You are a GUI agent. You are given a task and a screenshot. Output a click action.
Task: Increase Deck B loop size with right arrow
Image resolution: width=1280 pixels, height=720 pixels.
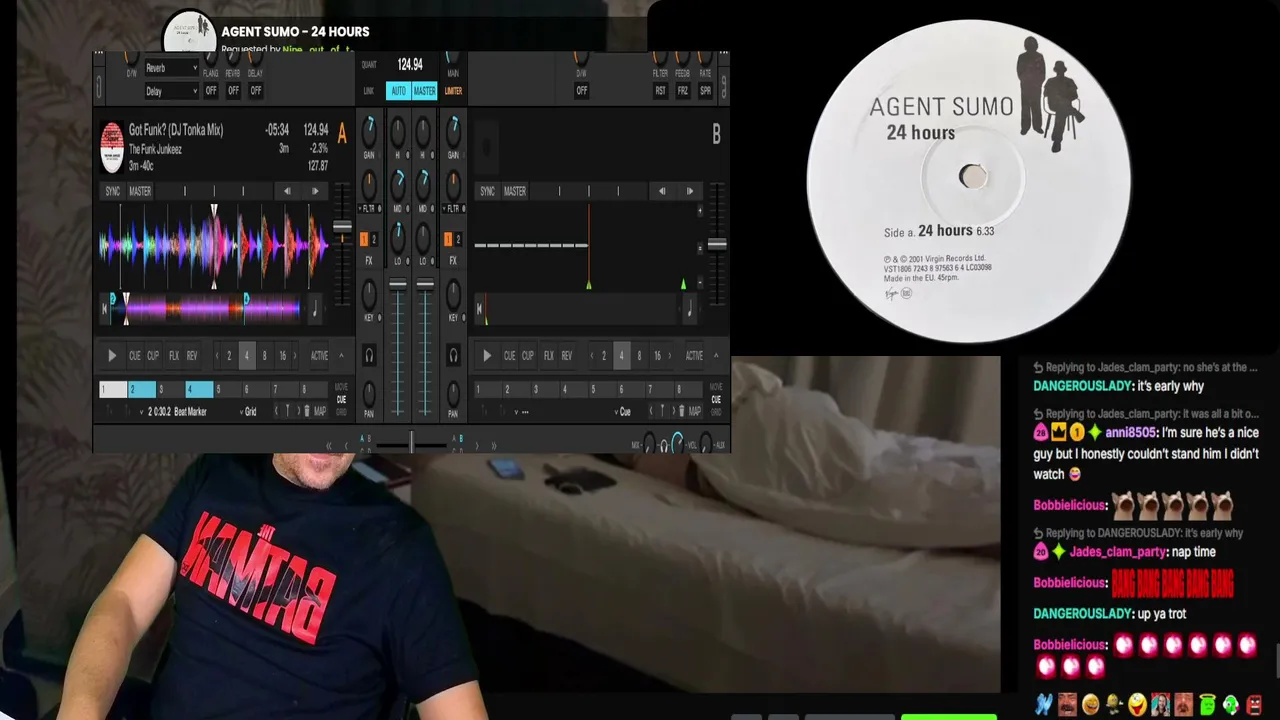coord(672,356)
